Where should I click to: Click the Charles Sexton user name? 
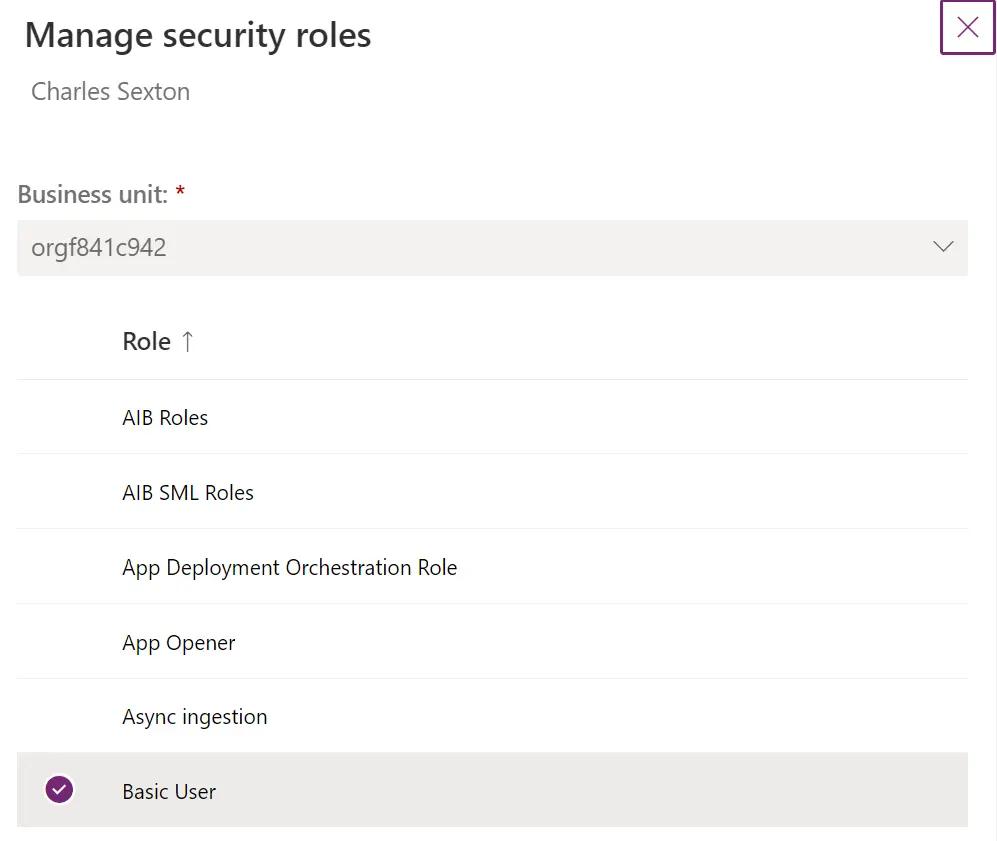tap(110, 91)
